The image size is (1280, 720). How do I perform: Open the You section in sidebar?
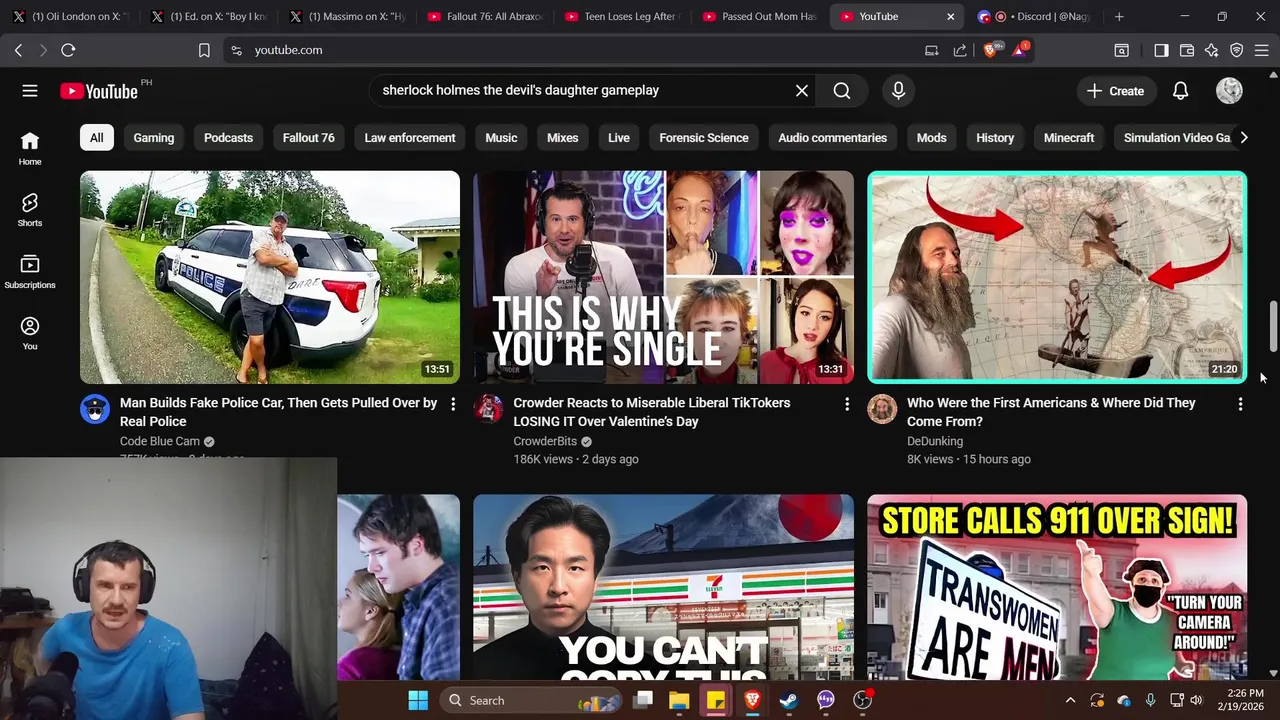(x=30, y=333)
